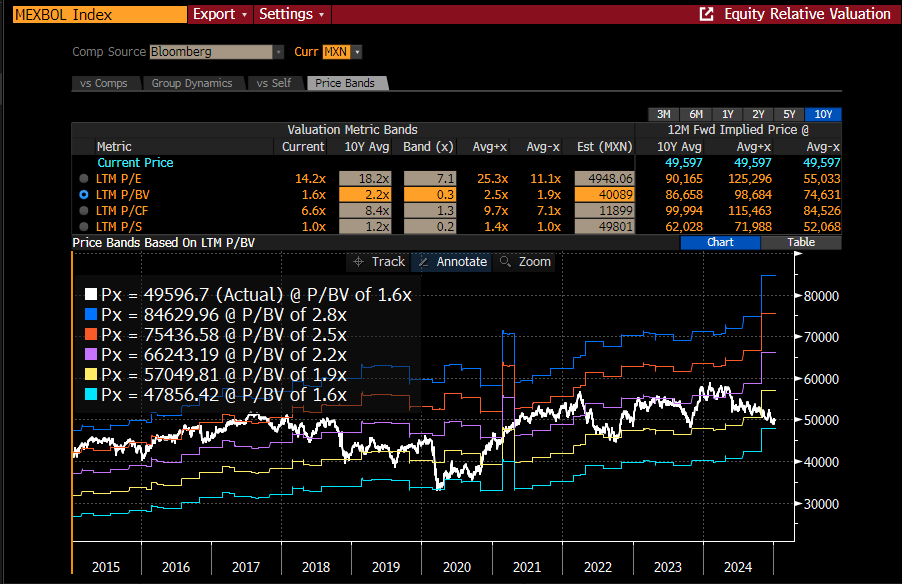Image resolution: width=902 pixels, height=584 pixels.
Task: Click LTM P/S 10Y Avg implied price 62,028
Action: click(x=684, y=227)
